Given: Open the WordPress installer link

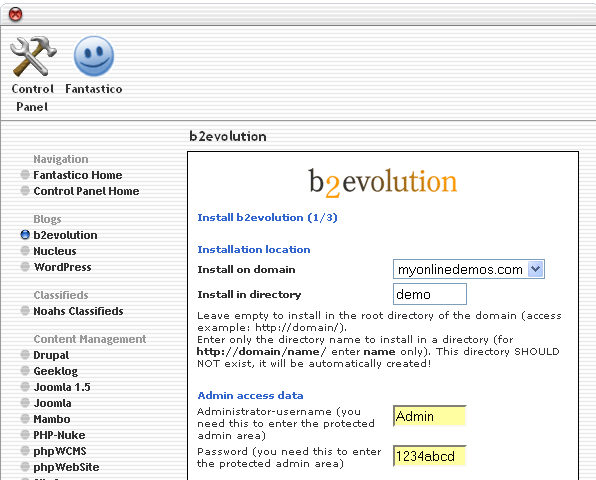Looking at the screenshot, I should pos(62,267).
